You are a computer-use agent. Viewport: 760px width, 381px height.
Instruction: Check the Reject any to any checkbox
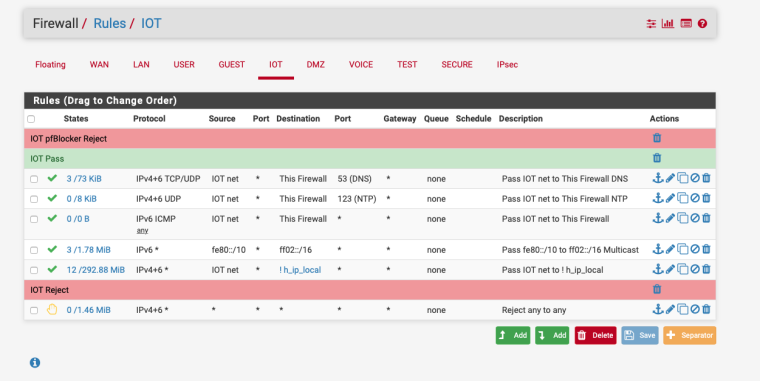(34, 310)
